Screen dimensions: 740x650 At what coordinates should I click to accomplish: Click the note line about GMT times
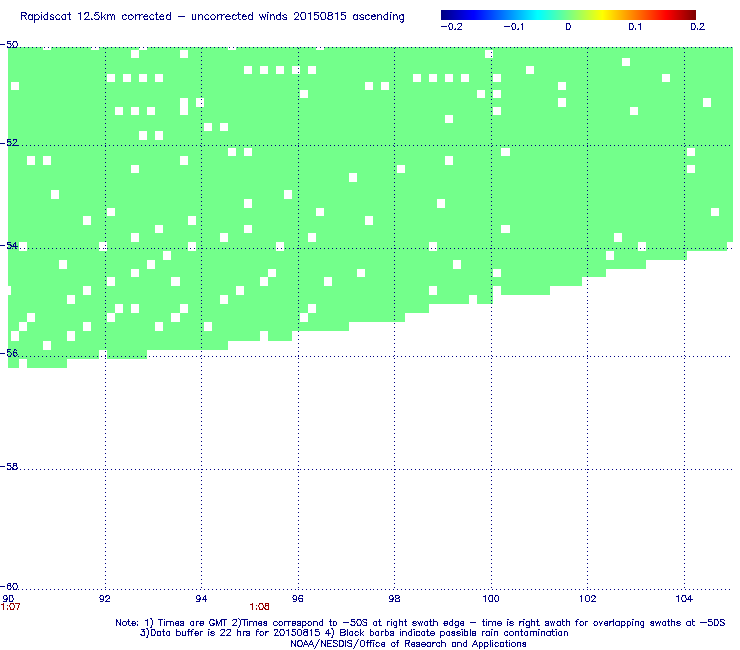(x=420, y=623)
